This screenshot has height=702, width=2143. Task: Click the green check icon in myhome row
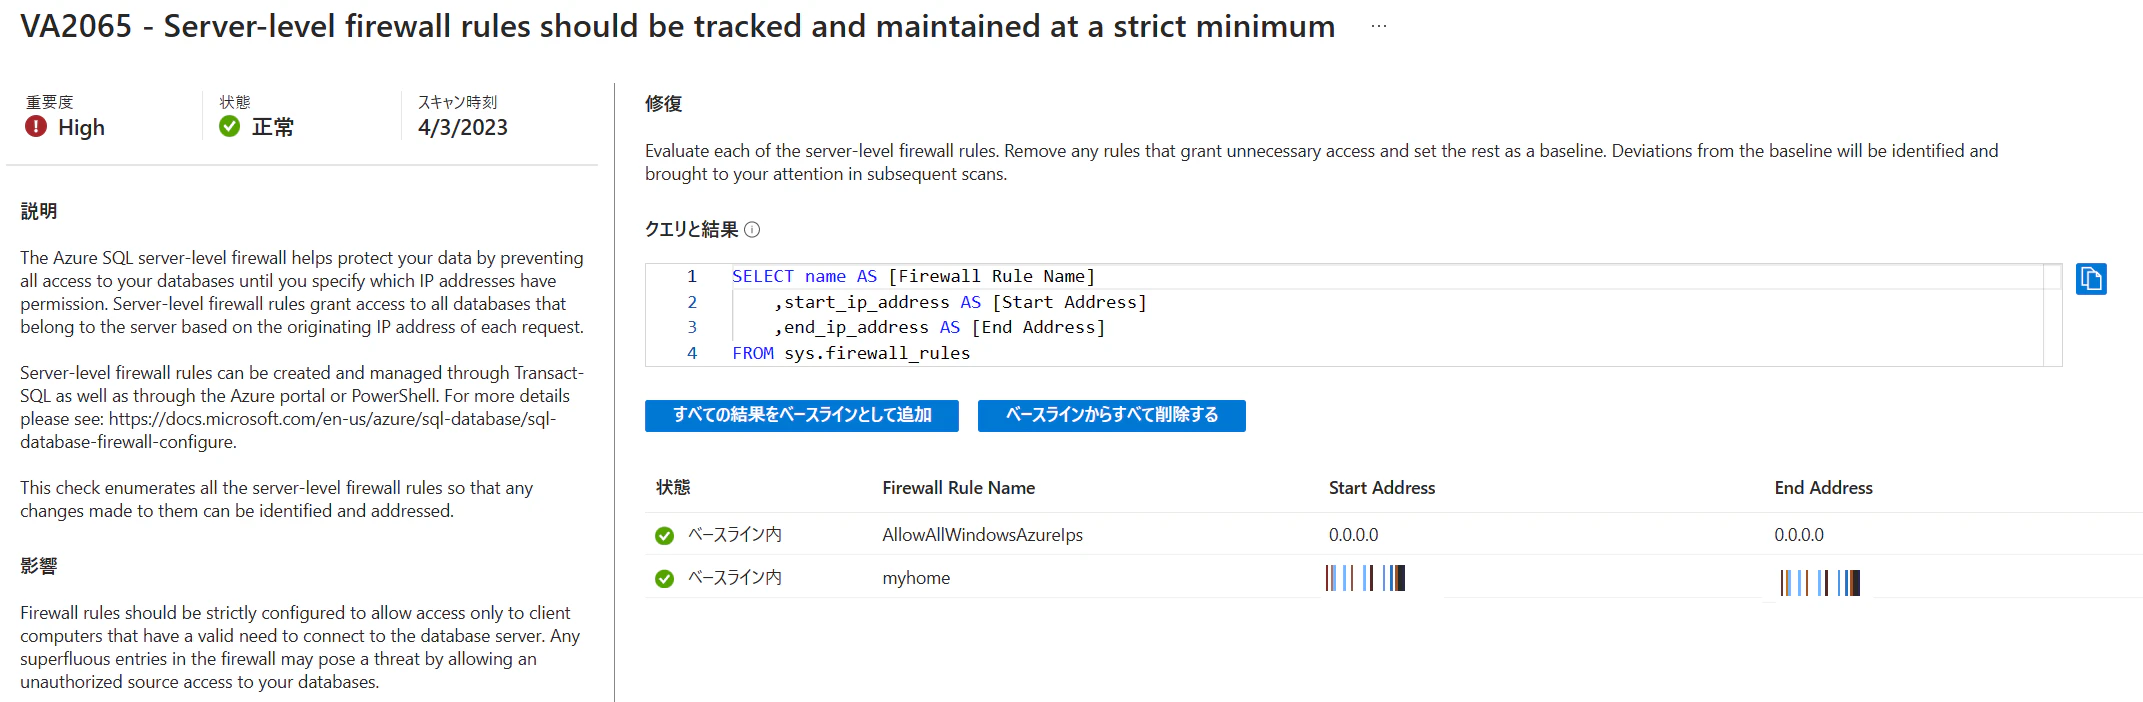pyautogui.click(x=664, y=579)
